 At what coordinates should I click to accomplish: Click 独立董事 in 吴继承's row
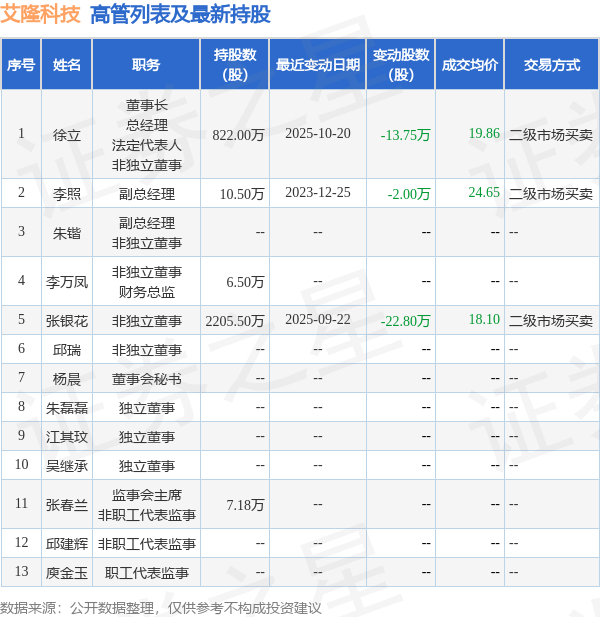click(x=146, y=466)
